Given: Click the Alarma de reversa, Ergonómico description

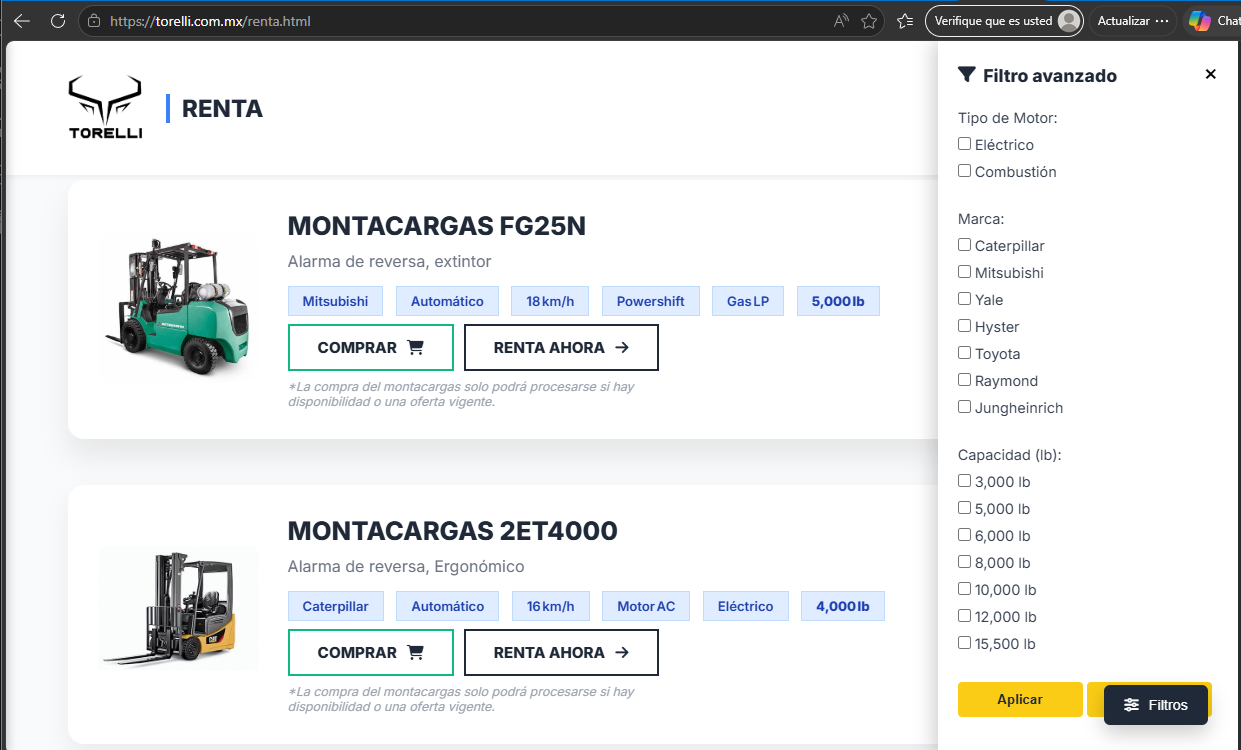Looking at the screenshot, I should (x=406, y=566).
